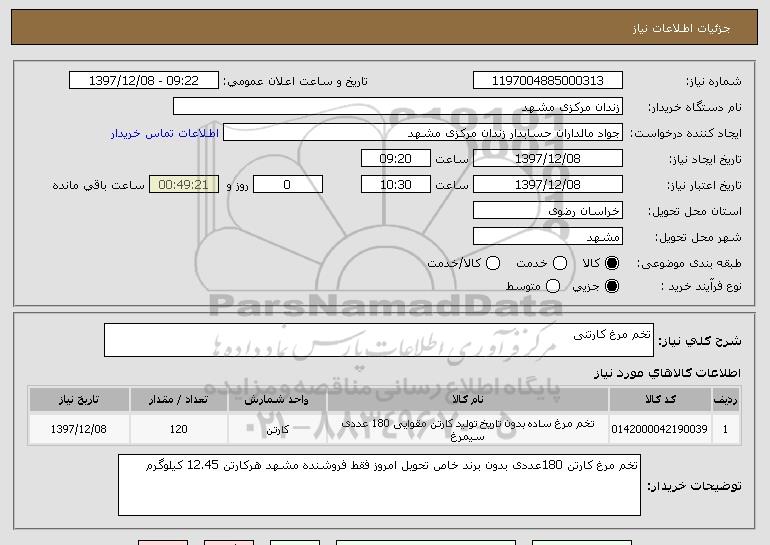Click the delivery province field خراسان رضوی
This screenshot has height=545, width=770.
tap(548, 211)
